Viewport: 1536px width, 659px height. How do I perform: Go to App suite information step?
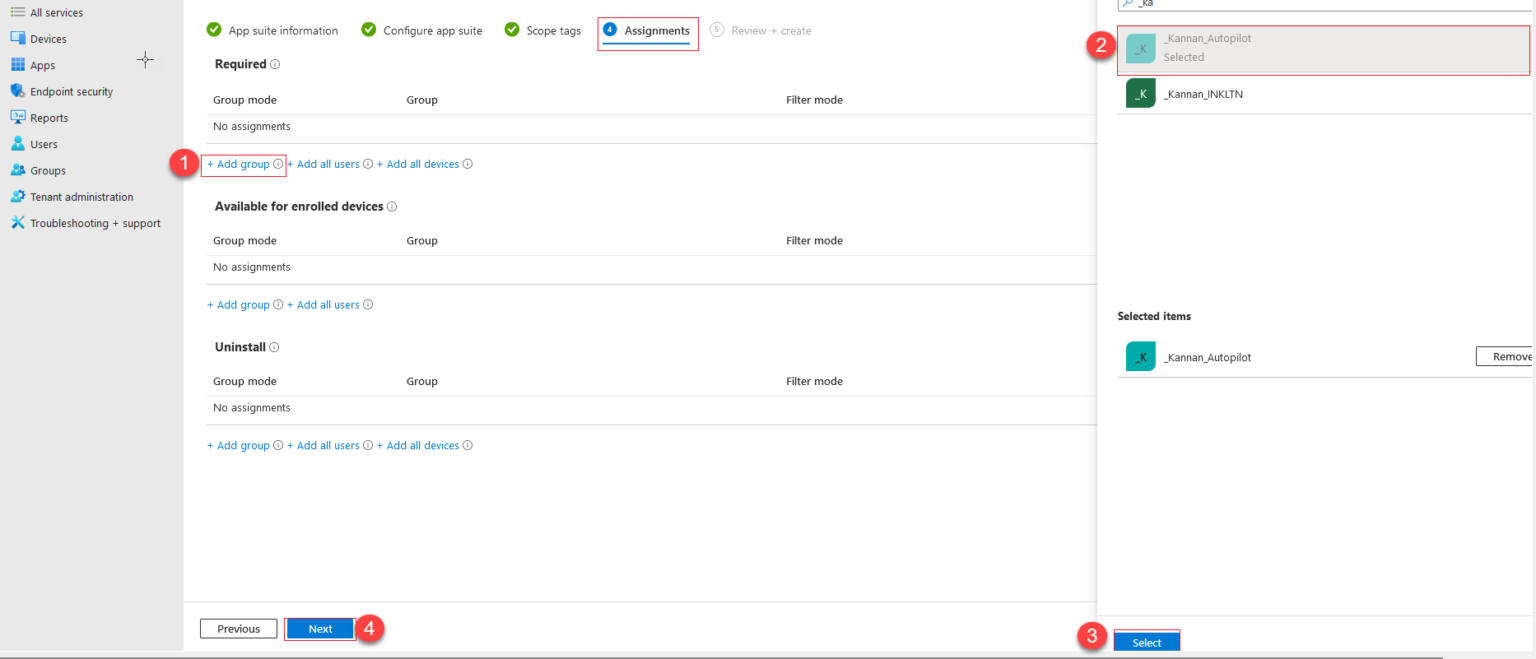coord(283,31)
